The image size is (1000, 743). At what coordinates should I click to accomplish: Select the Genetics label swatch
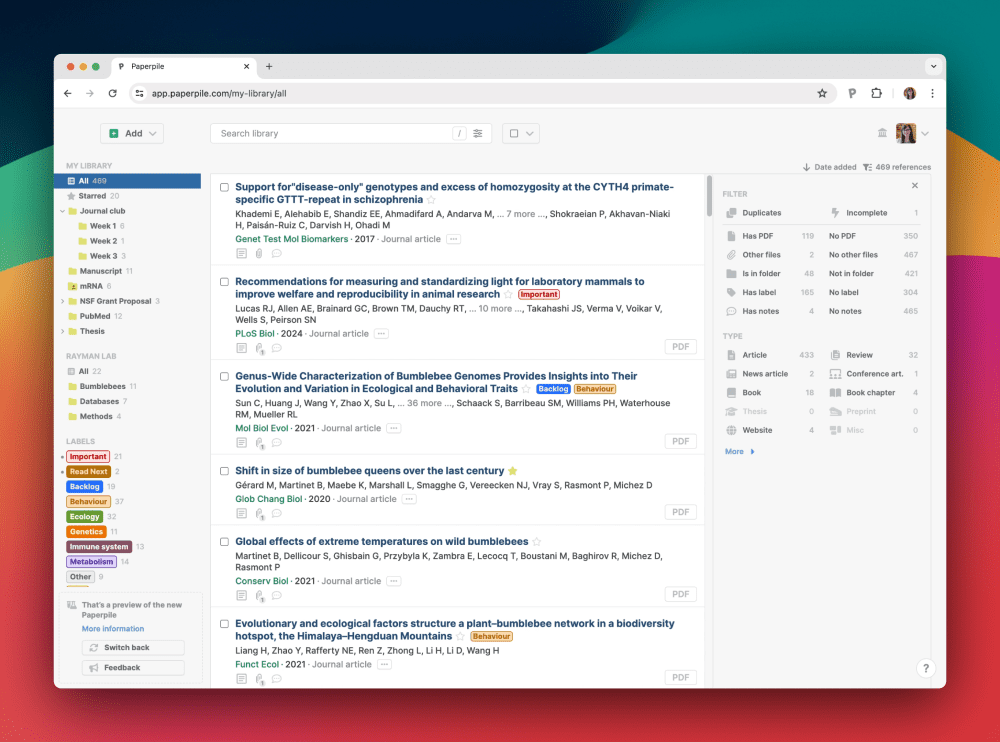pyautogui.click(x=86, y=532)
